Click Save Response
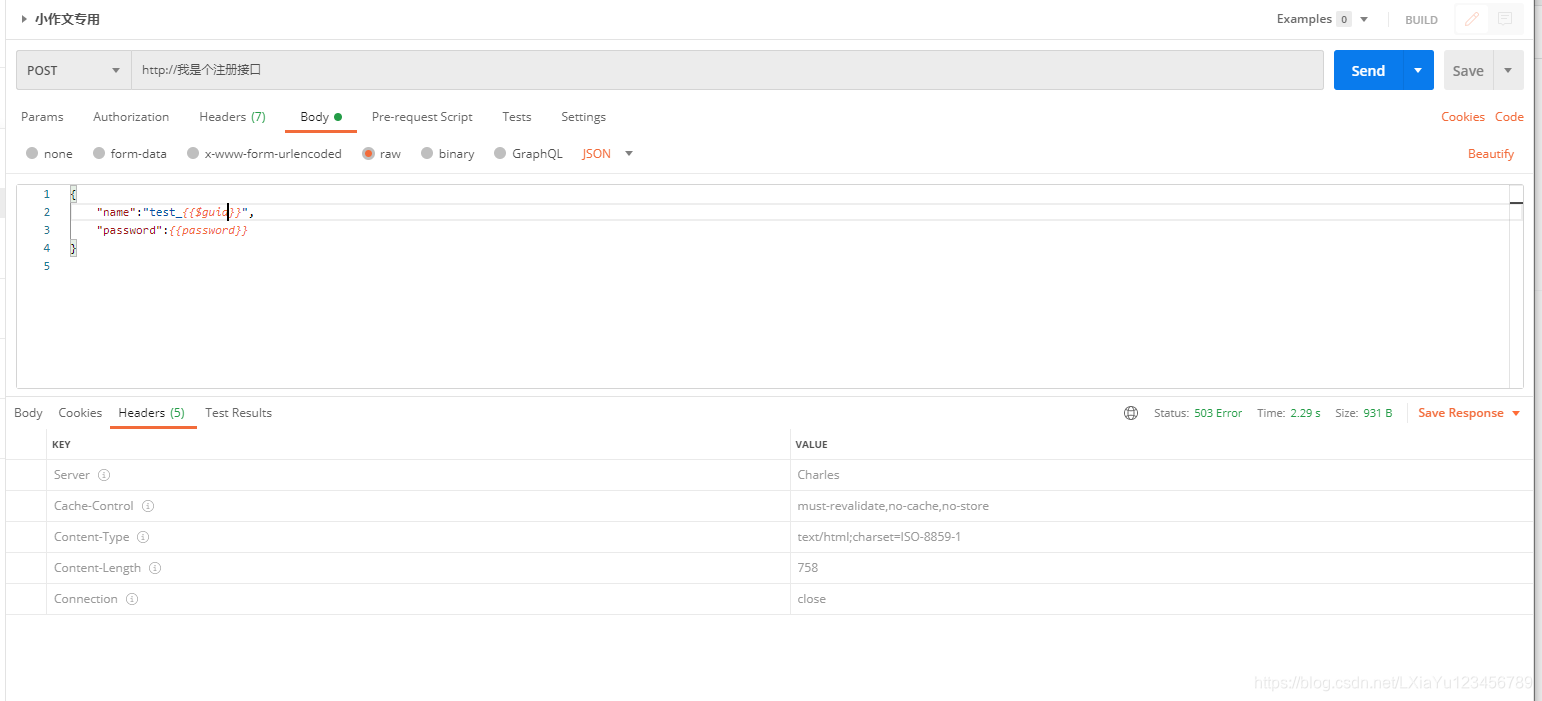 click(x=1460, y=413)
